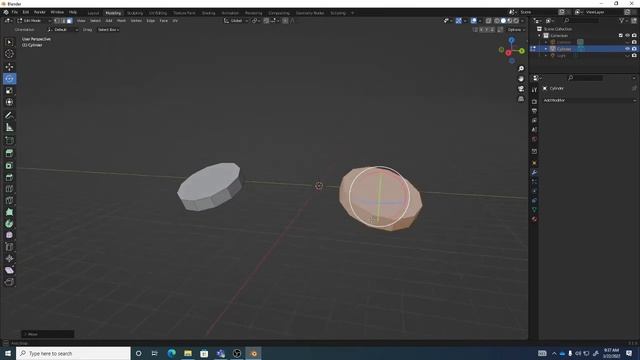Select the Spin tool

tap(9, 224)
